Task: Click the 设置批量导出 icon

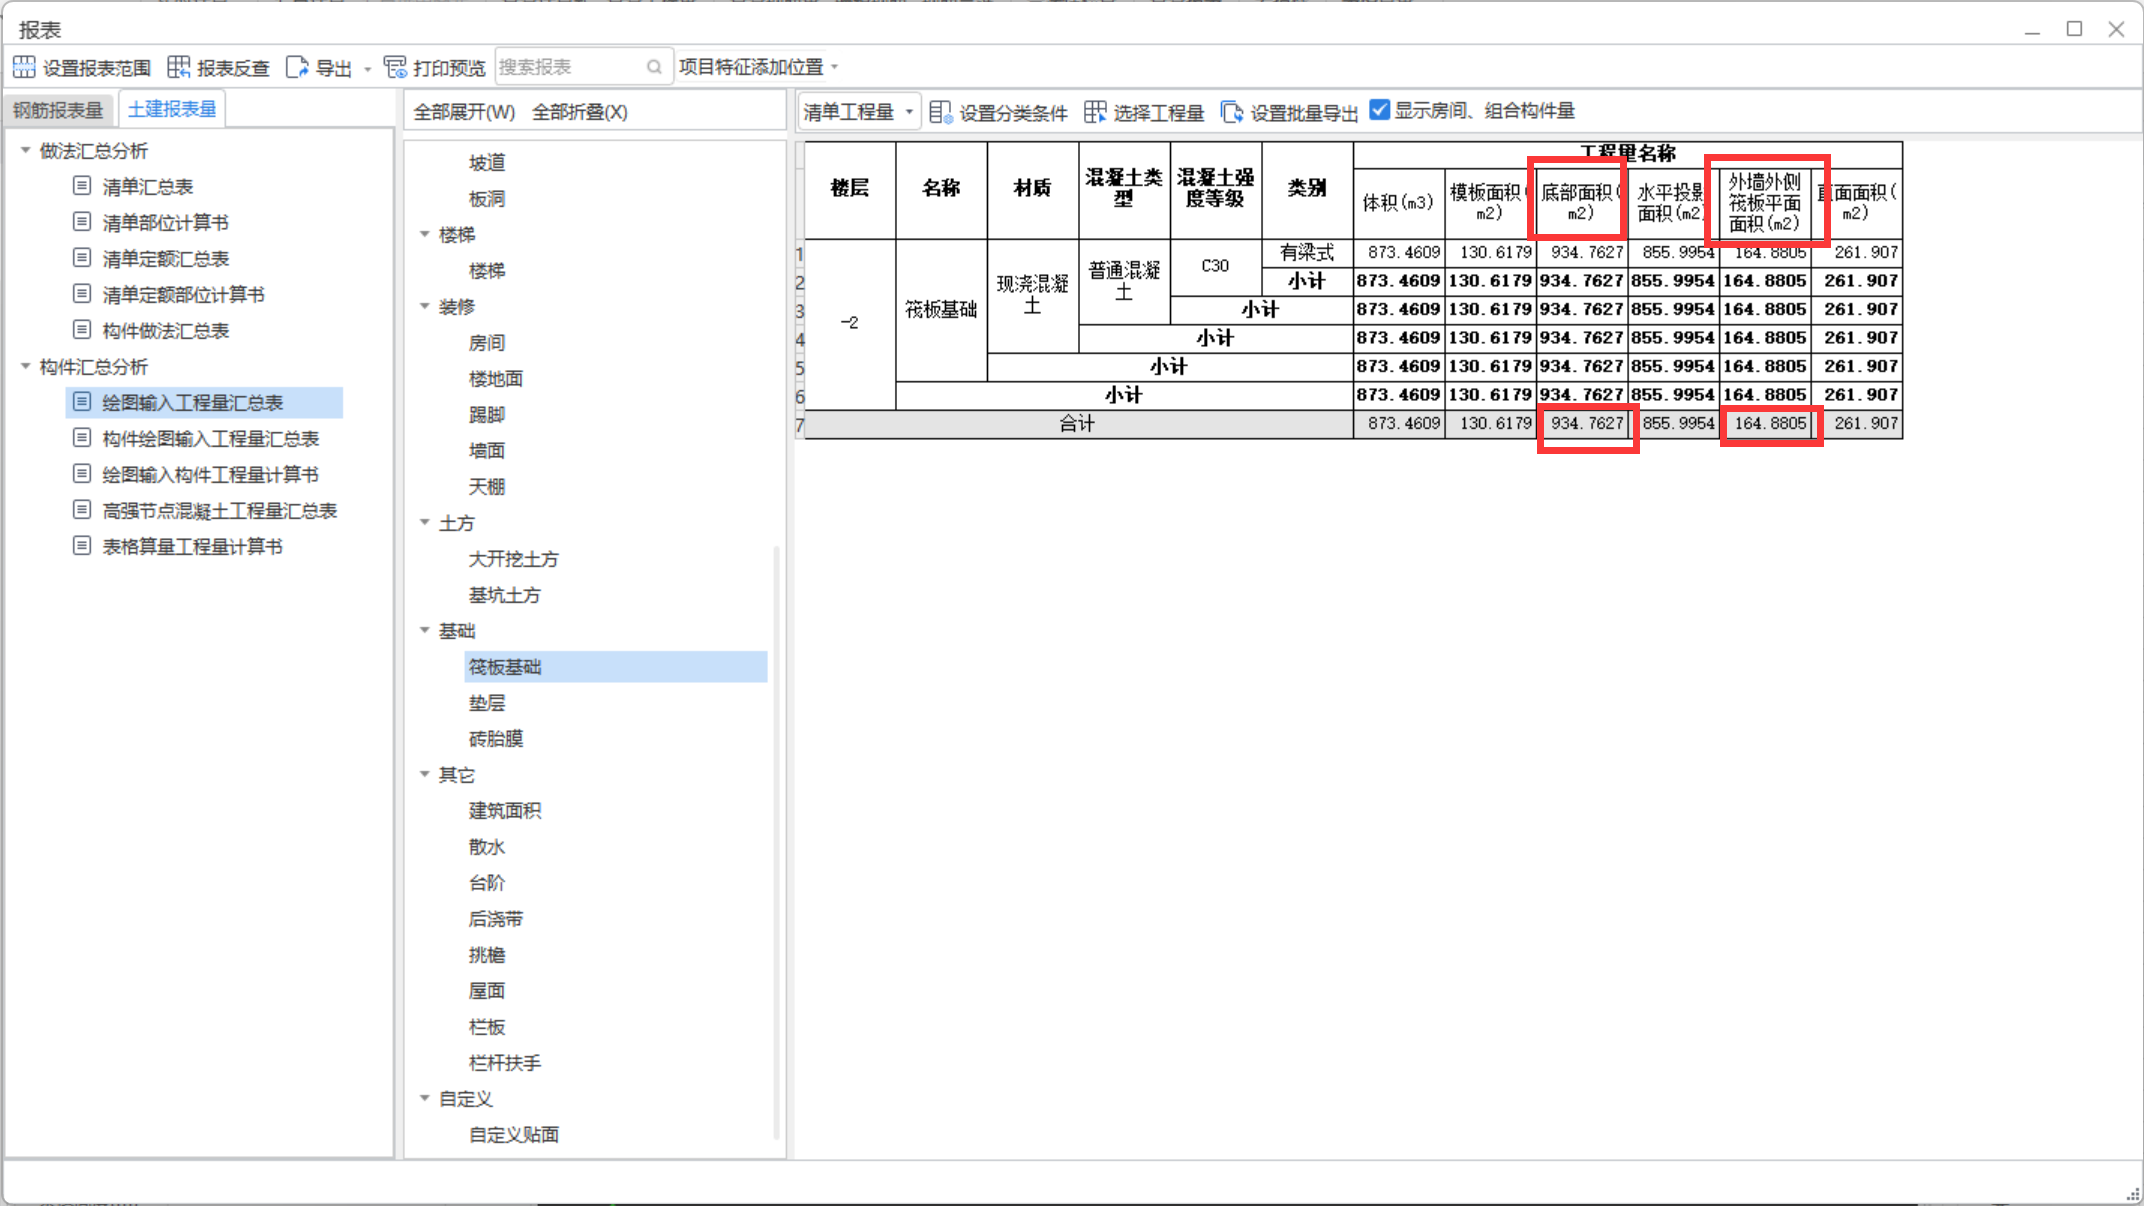Action: click(1232, 112)
